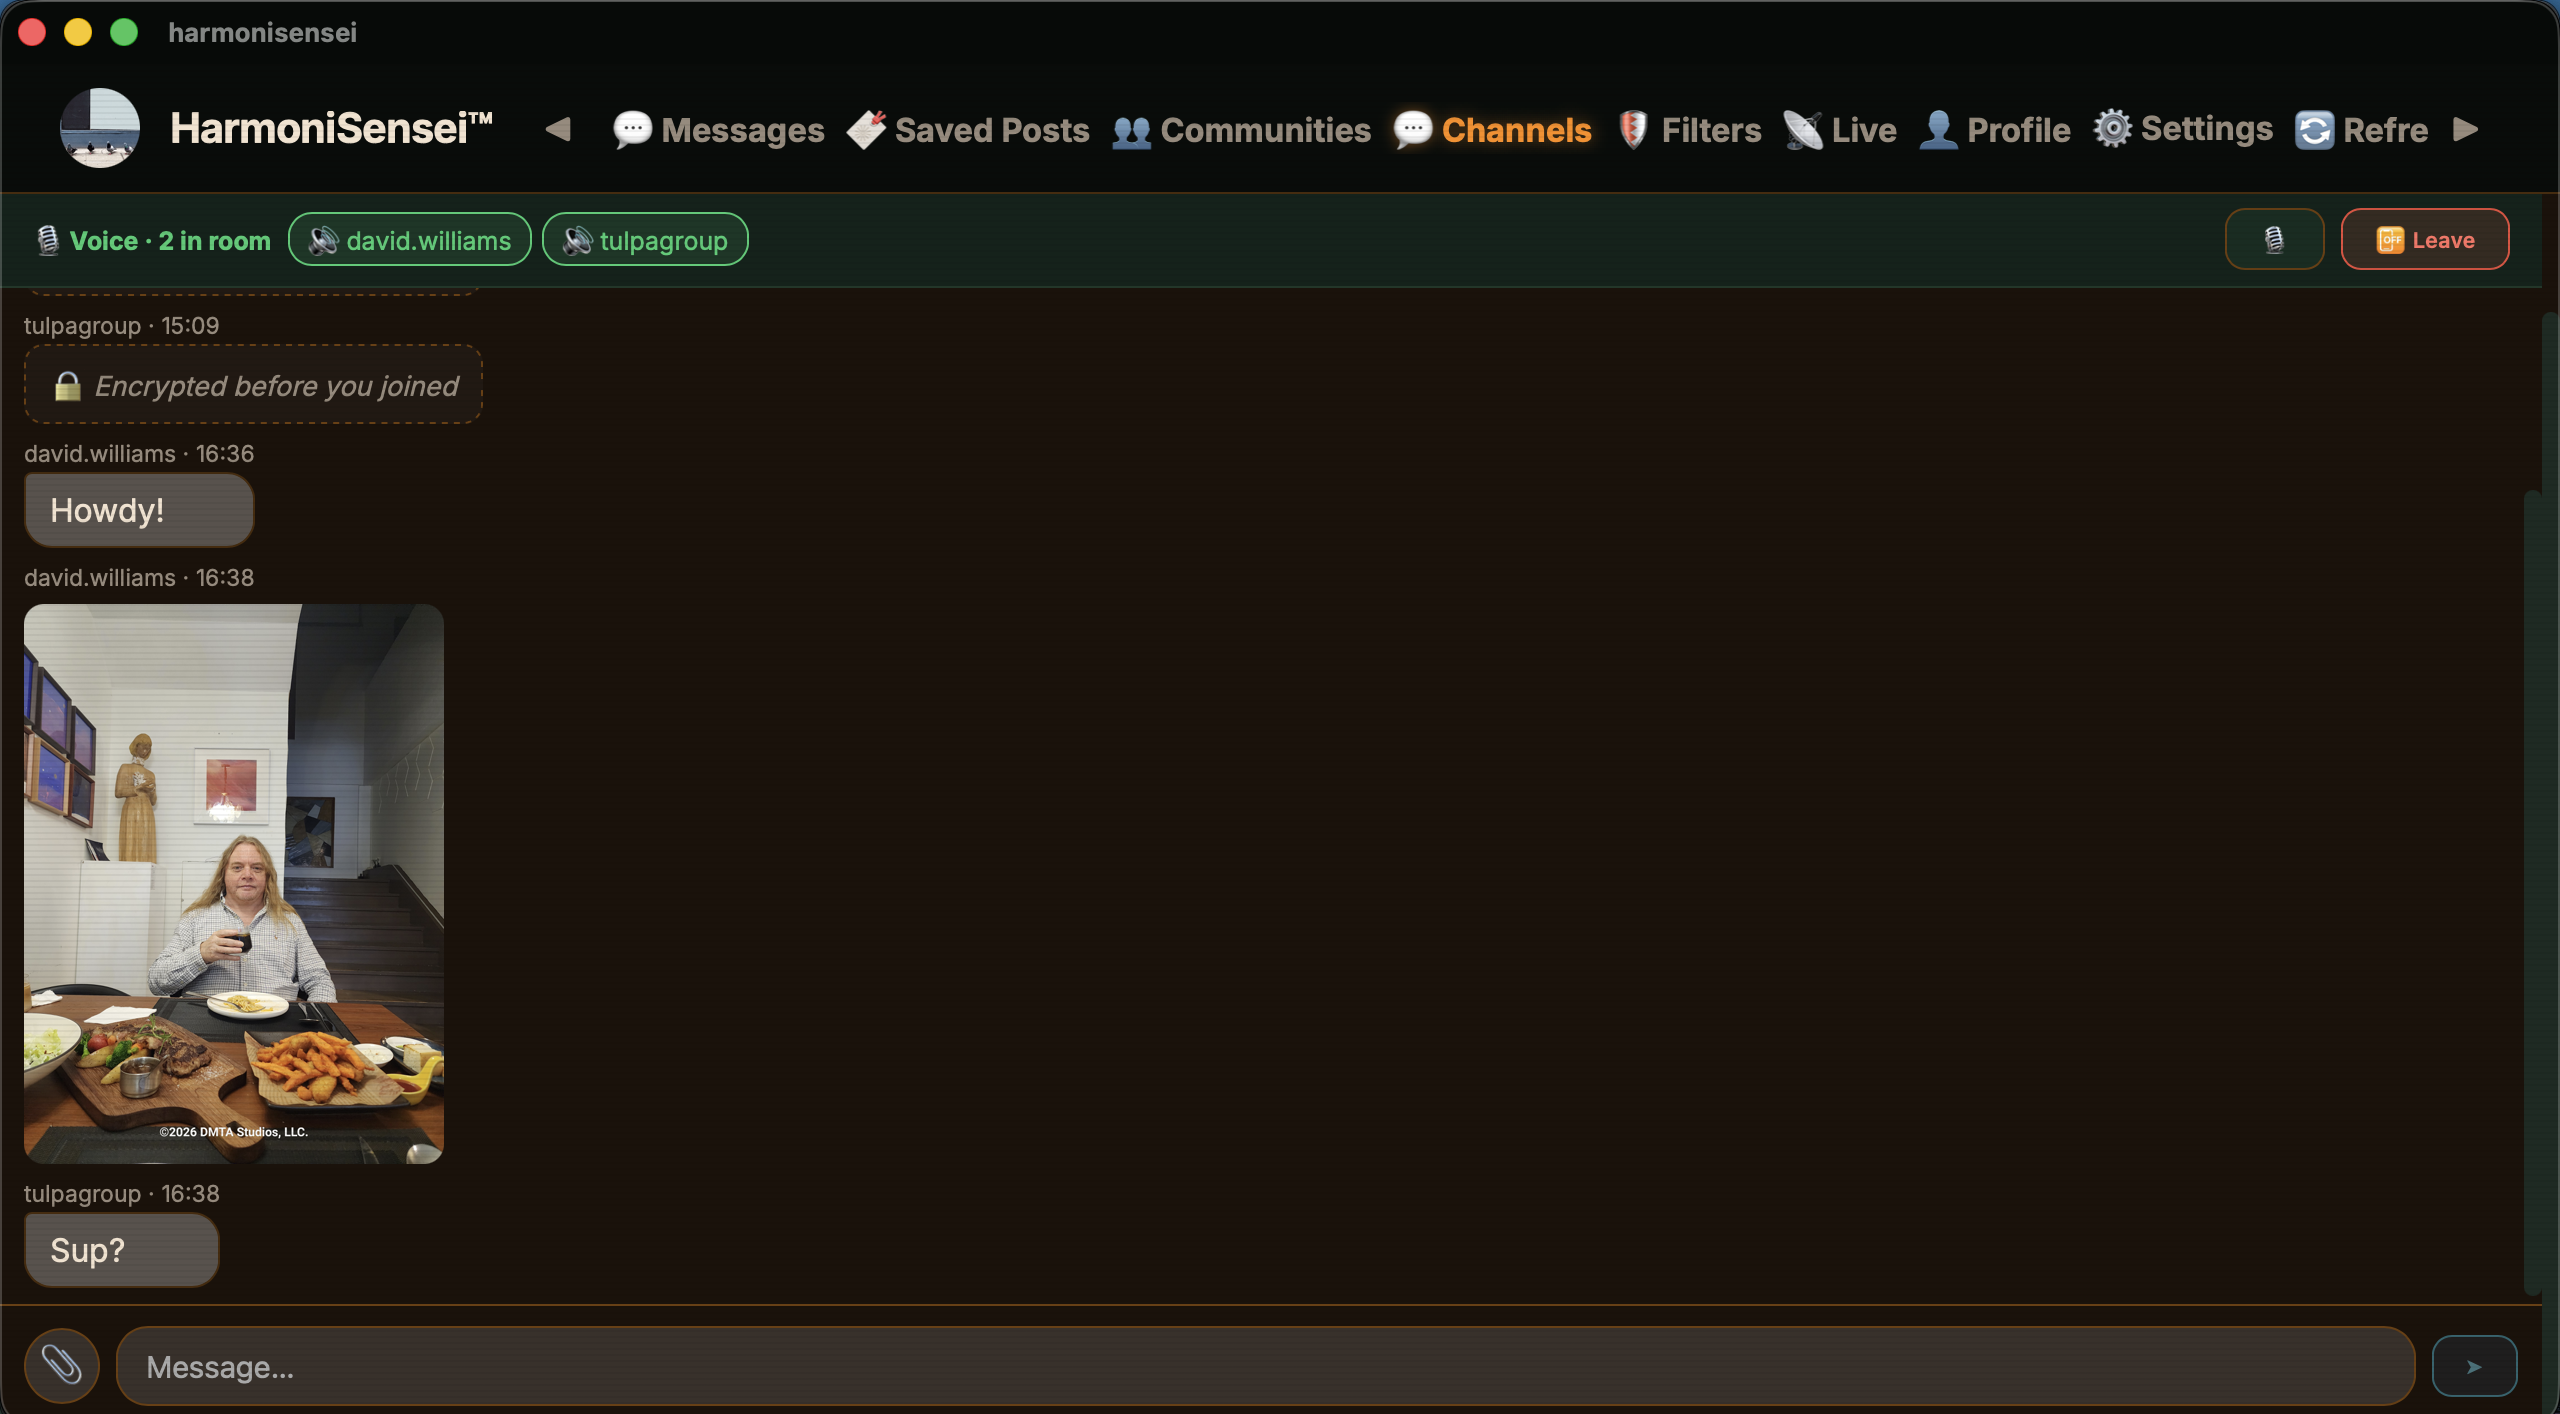Click the "Encrypted before you joined" message
This screenshot has width=2560, height=1414.
(x=253, y=385)
